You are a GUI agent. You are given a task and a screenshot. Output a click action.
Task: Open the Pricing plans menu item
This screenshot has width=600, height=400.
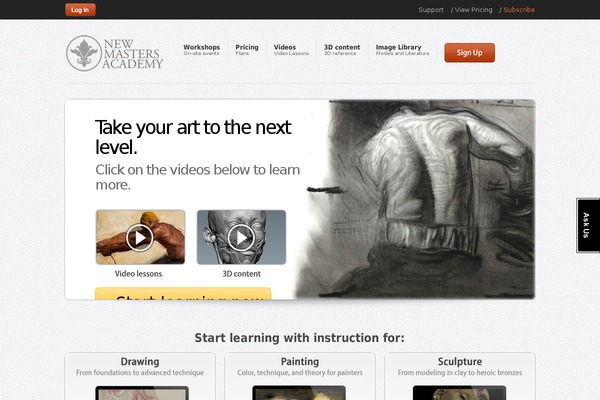pos(247,50)
